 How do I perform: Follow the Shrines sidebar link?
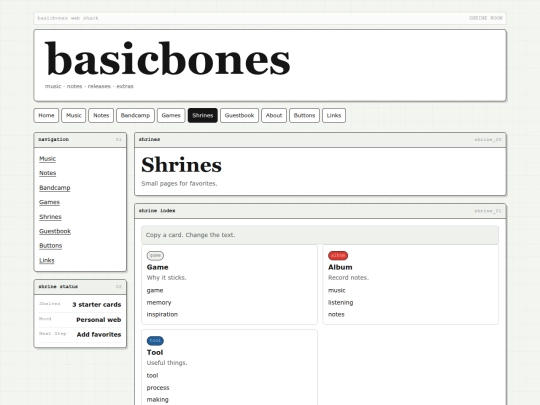(50, 217)
